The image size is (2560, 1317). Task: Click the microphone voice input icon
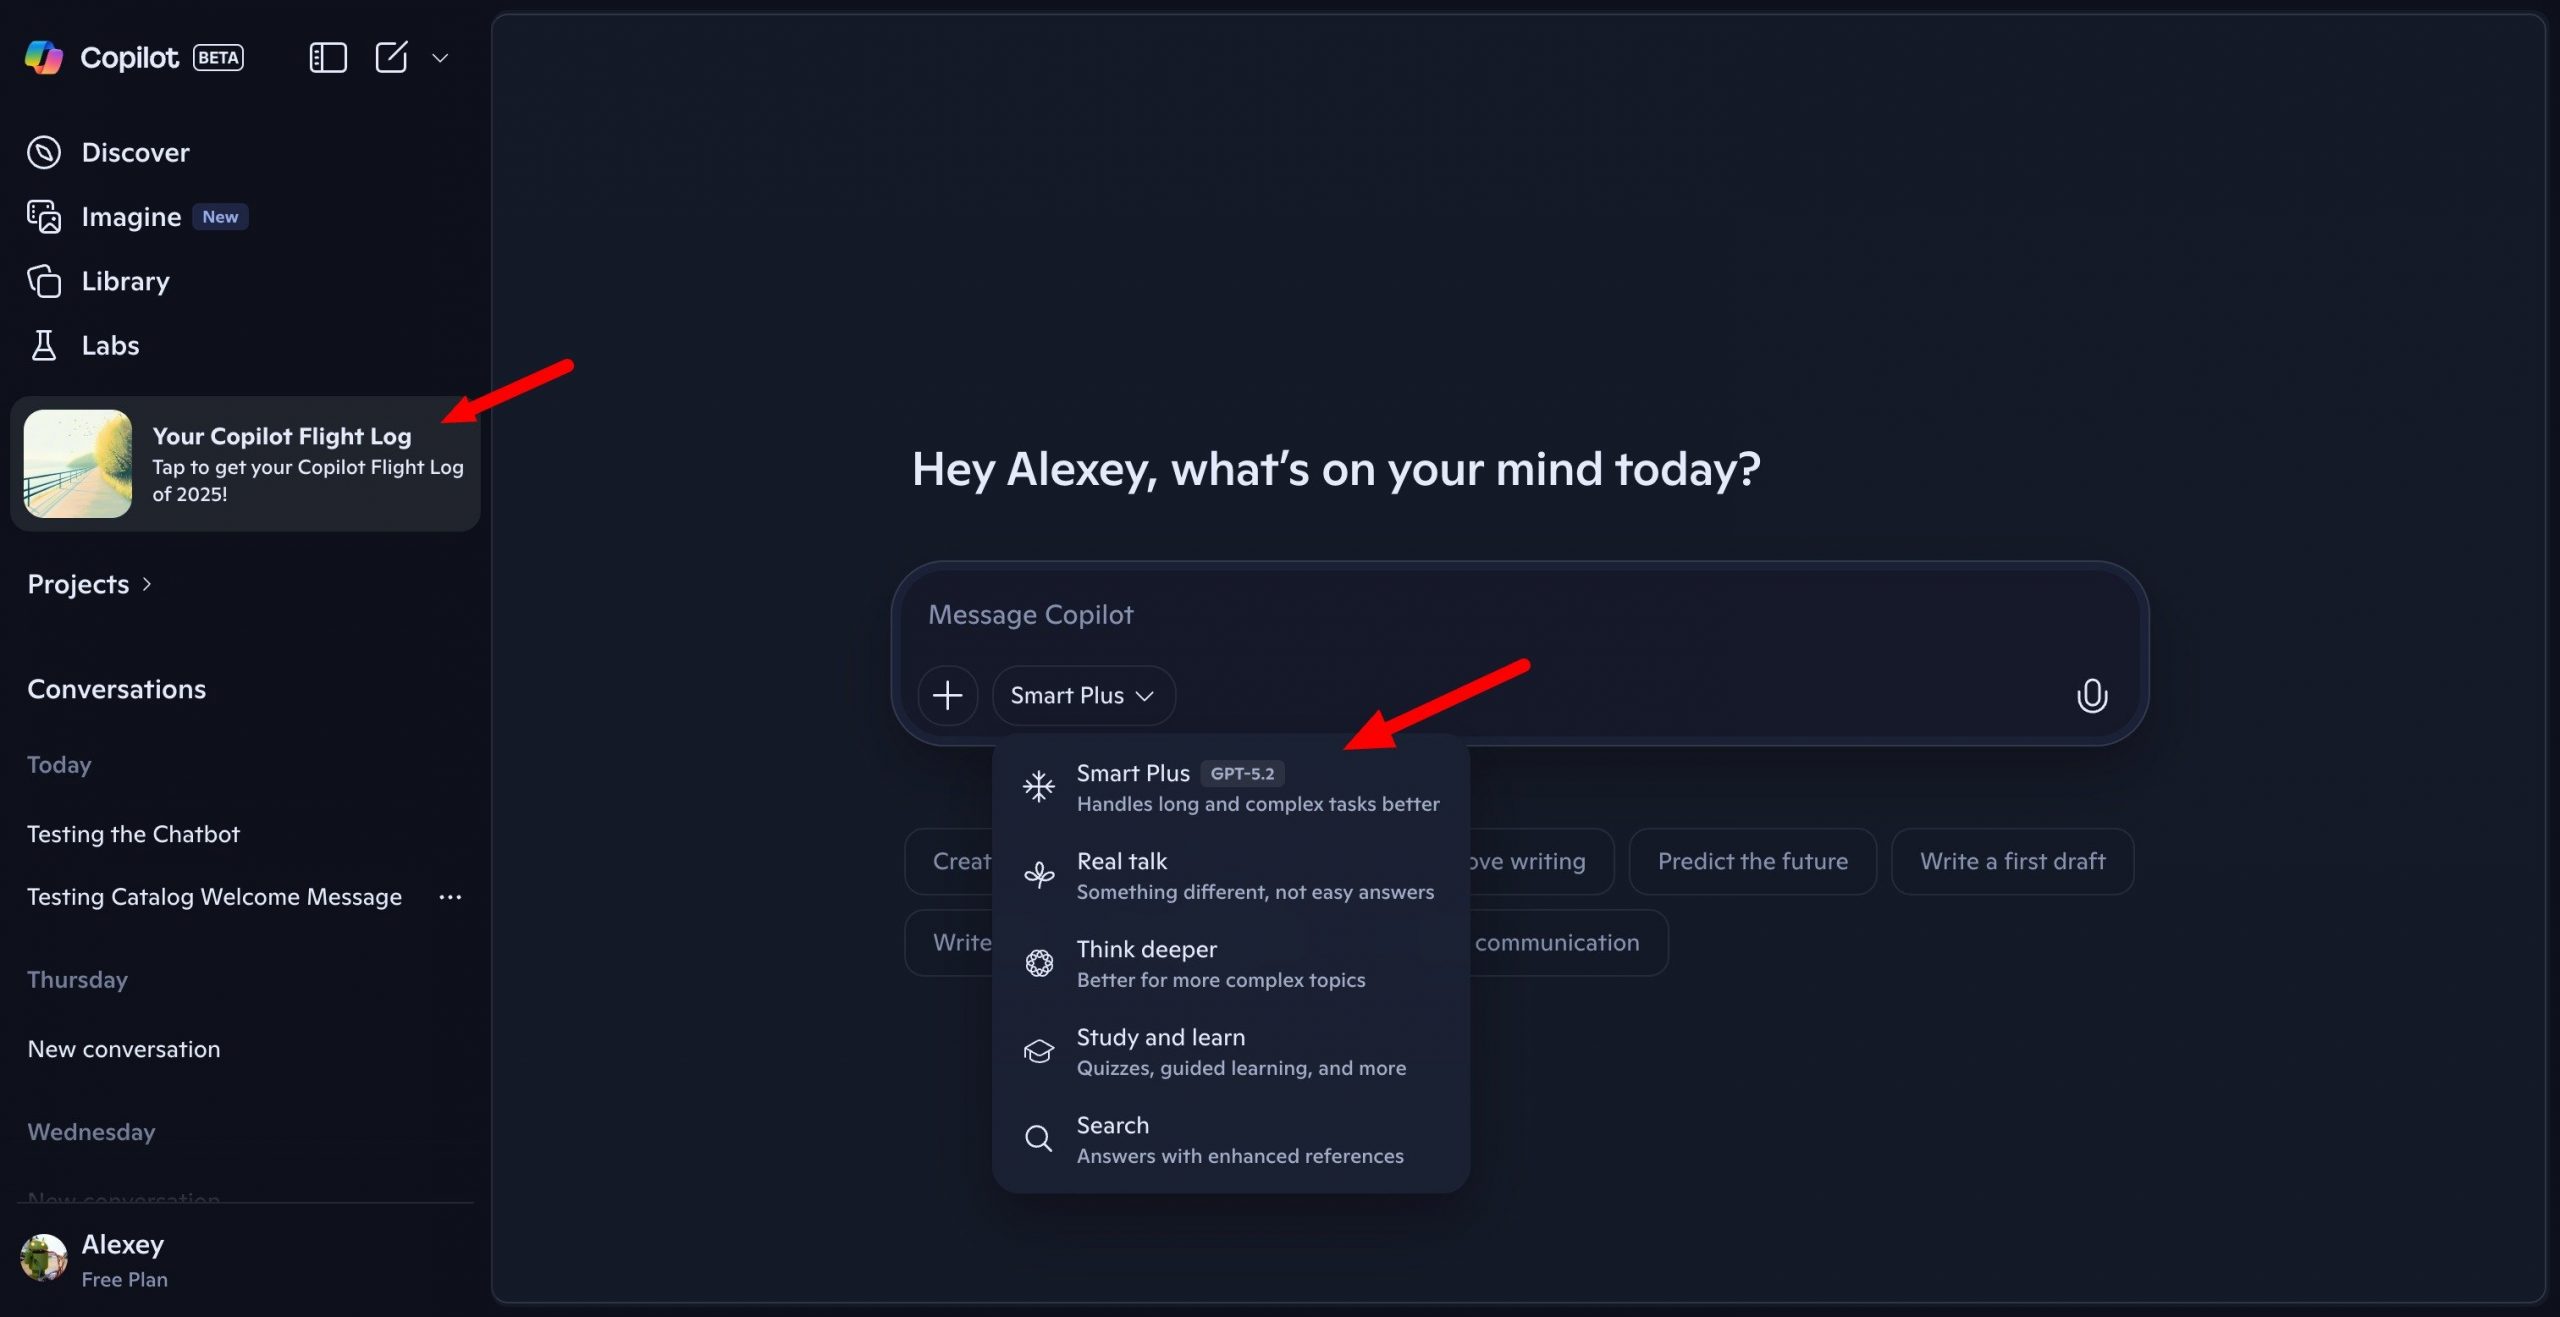coord(2091,696)
